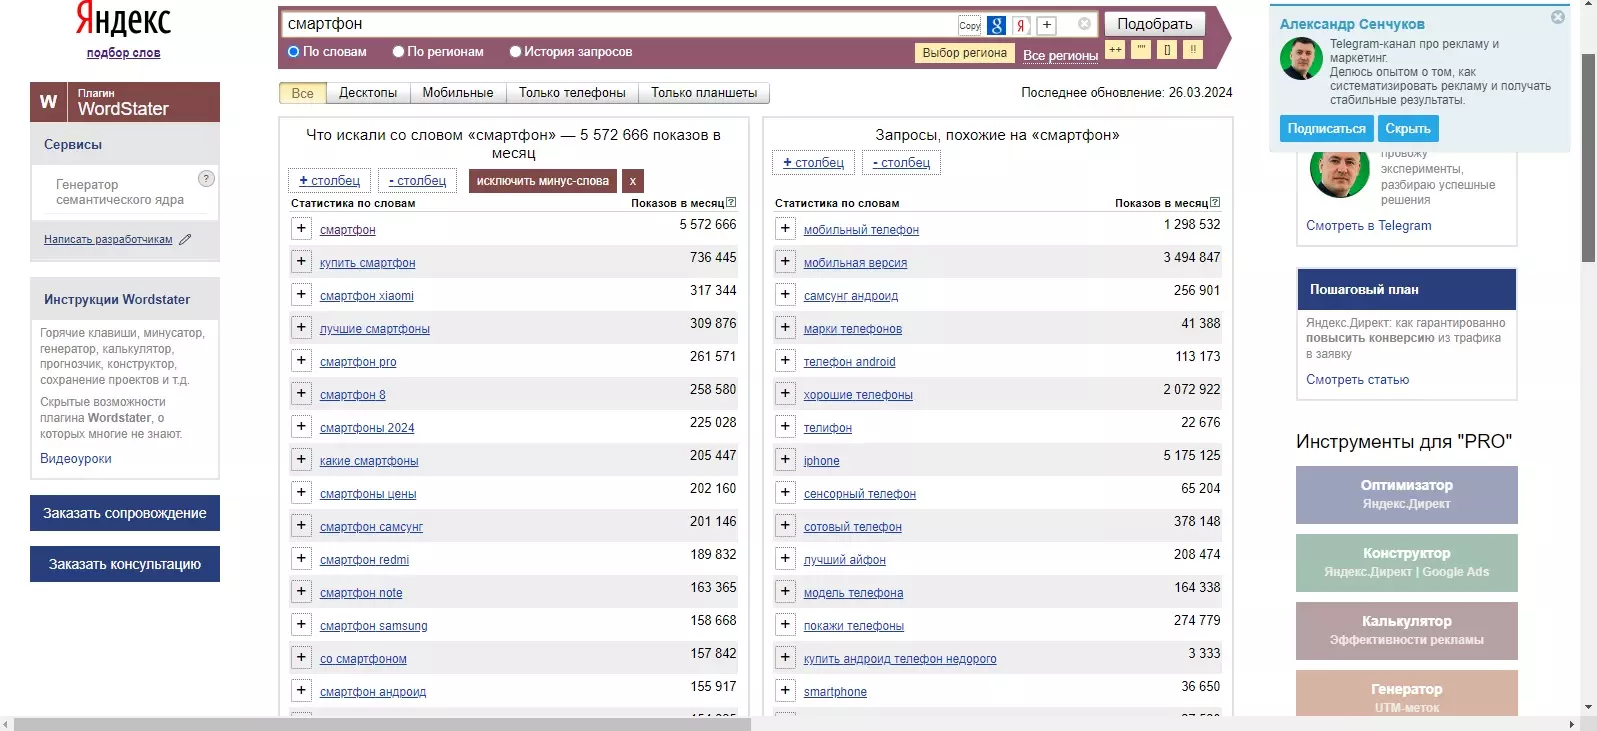Search the query in Google via blue g icon

(996, 26)
